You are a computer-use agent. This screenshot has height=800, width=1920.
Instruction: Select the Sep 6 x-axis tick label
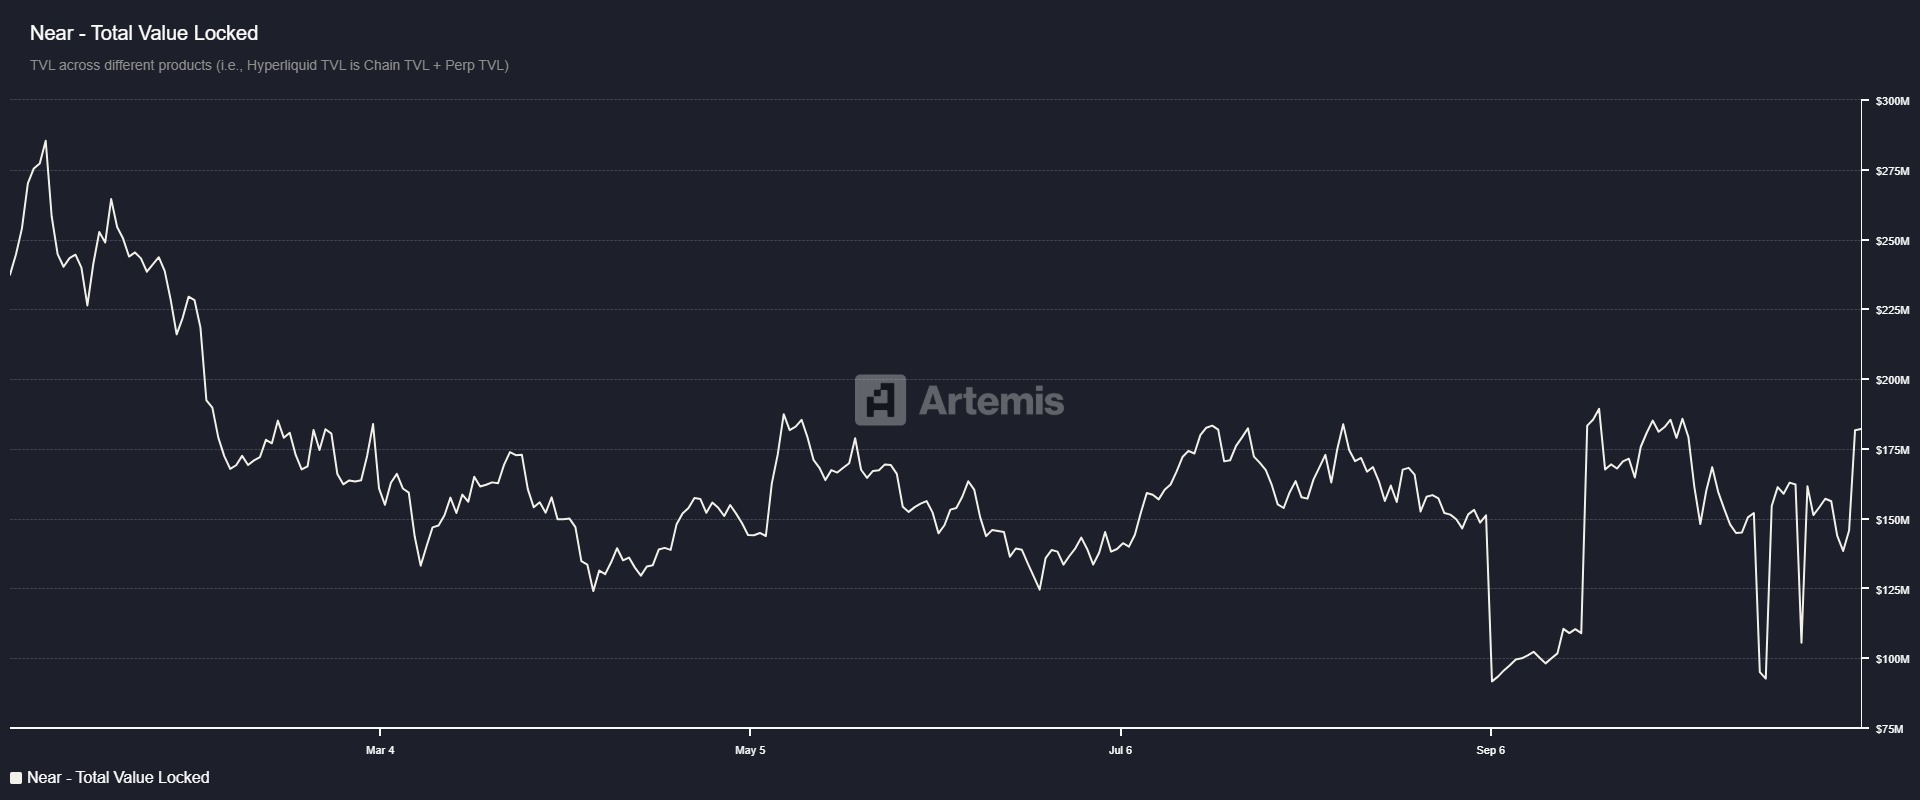click(1490, 750)
